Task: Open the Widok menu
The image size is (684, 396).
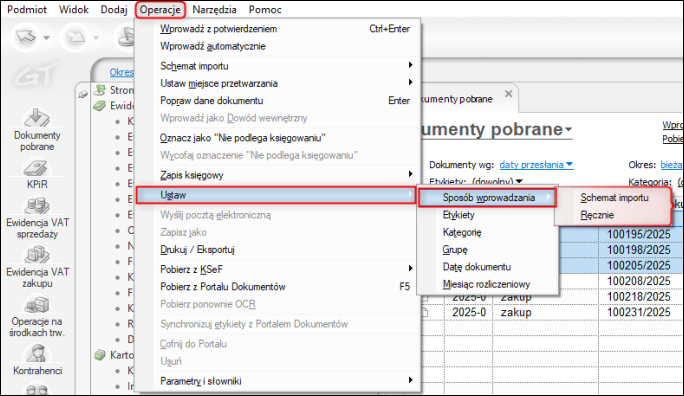Action: [x=74, y=9]
